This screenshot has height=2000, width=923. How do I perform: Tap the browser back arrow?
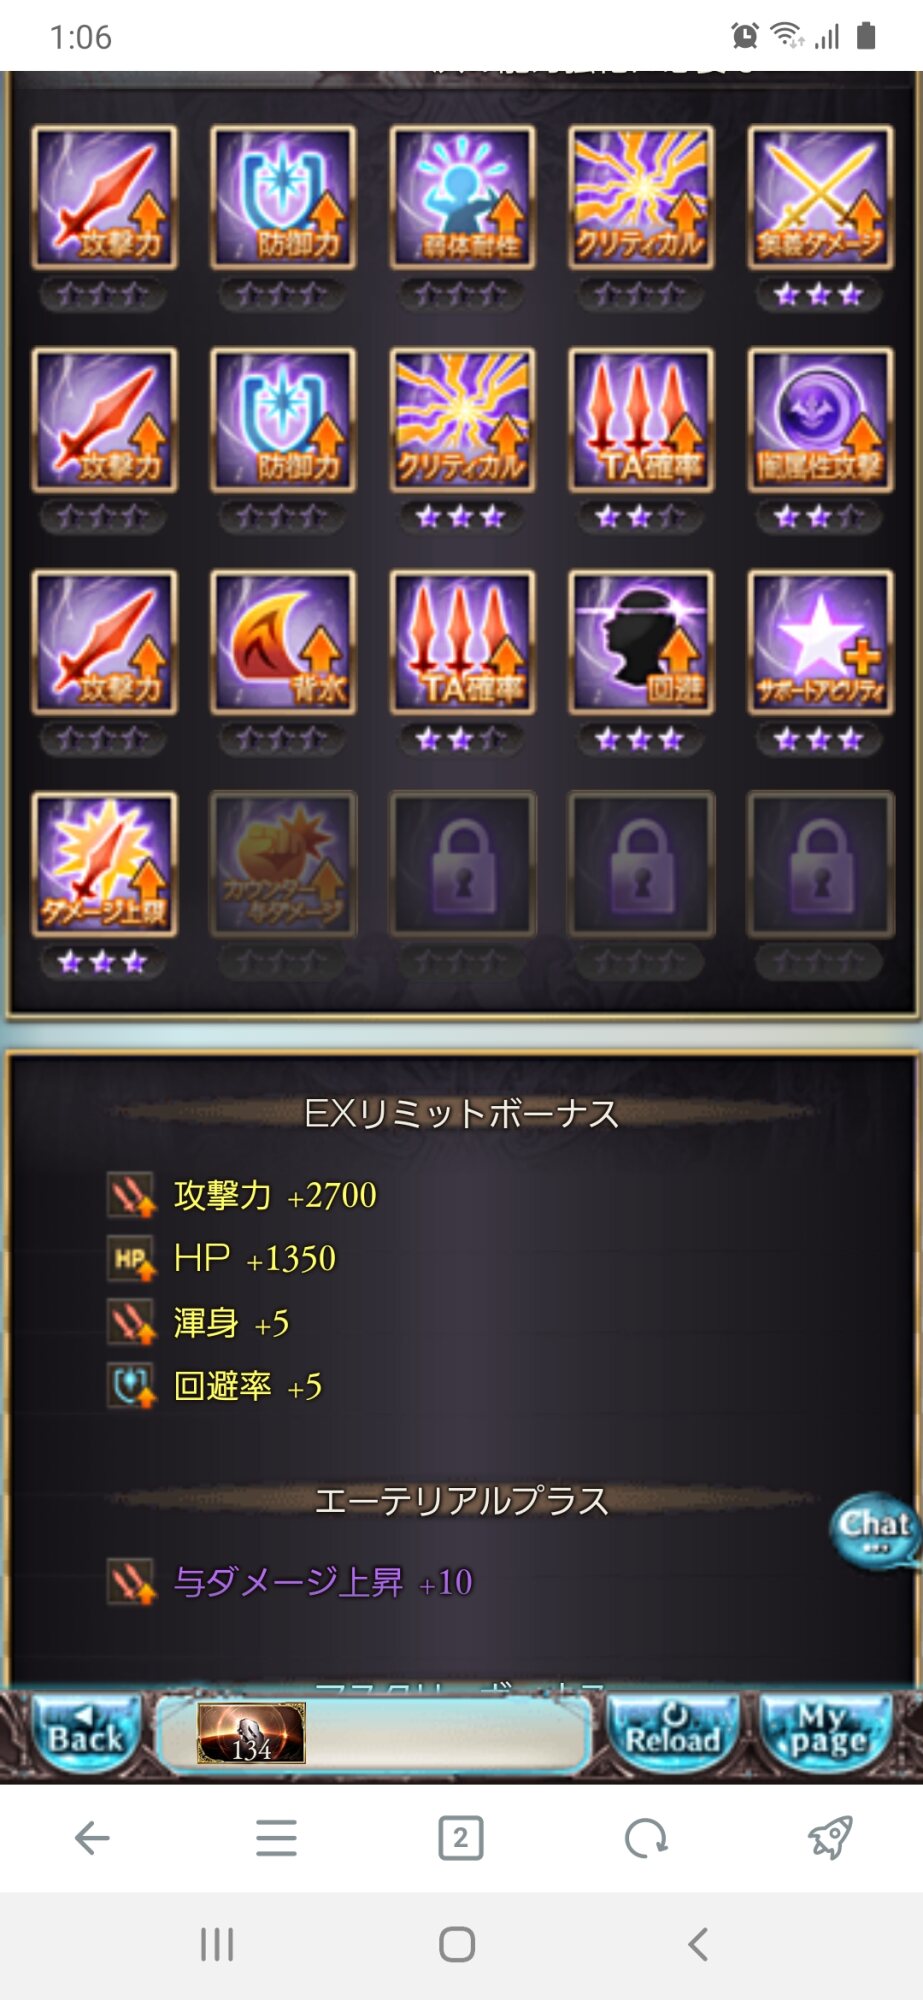click(92, 1838)
